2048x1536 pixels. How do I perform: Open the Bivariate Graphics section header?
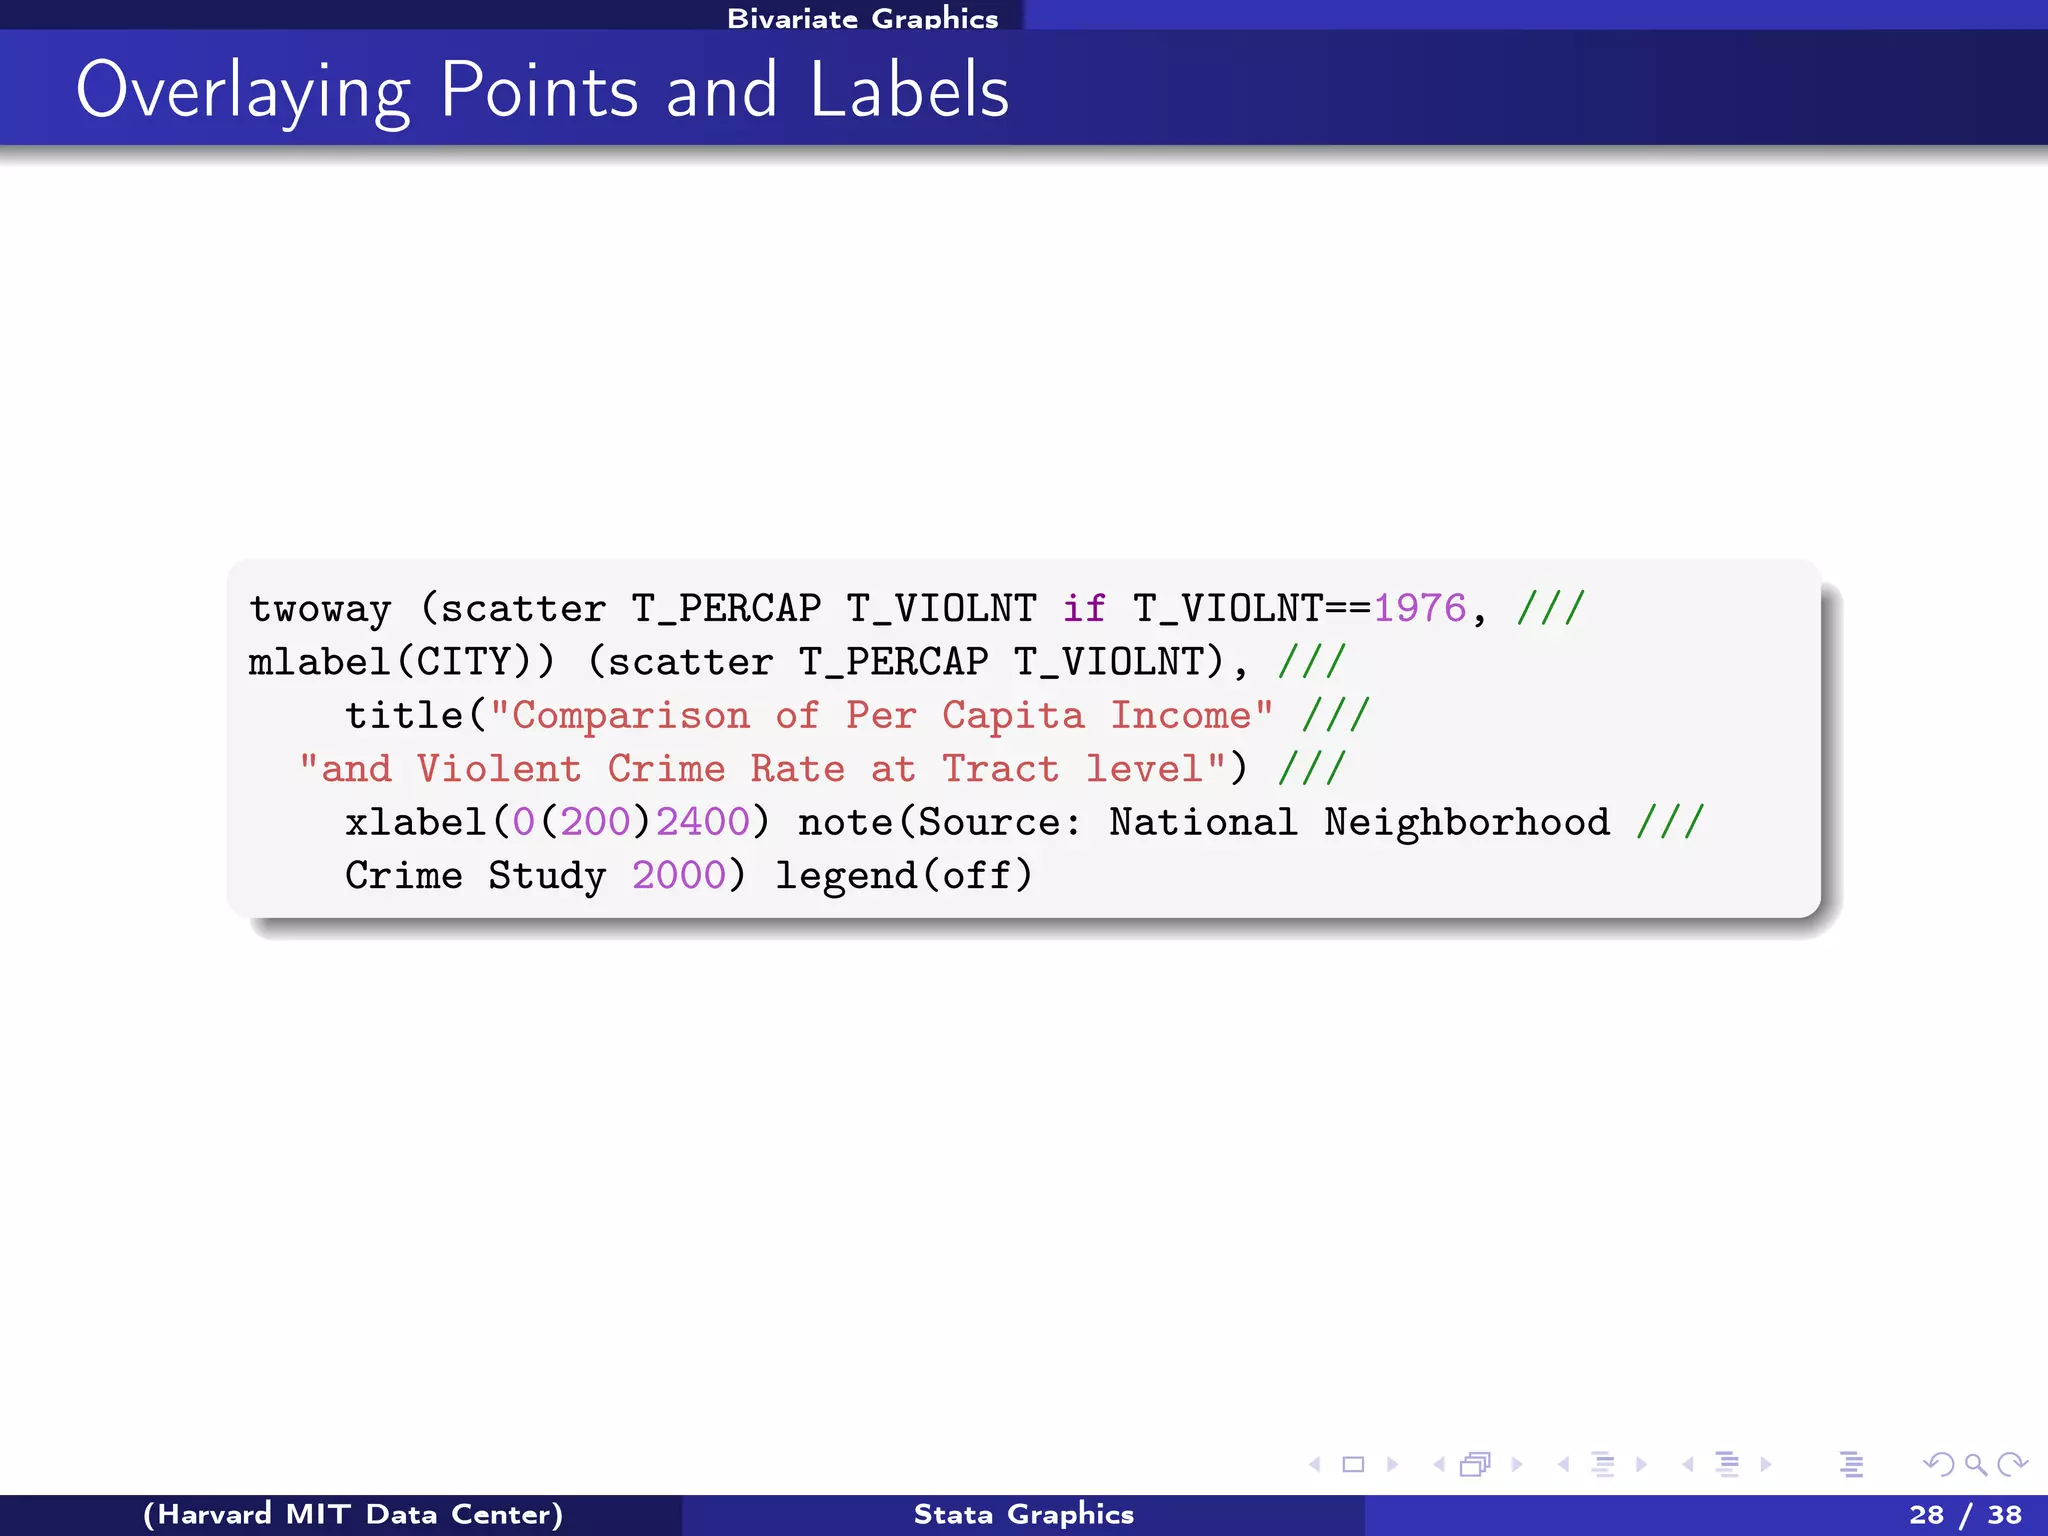(862, 17)
